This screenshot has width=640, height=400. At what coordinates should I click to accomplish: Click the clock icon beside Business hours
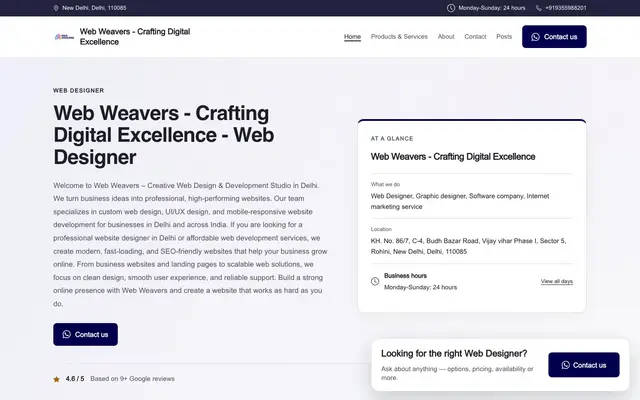pos(375,281)
